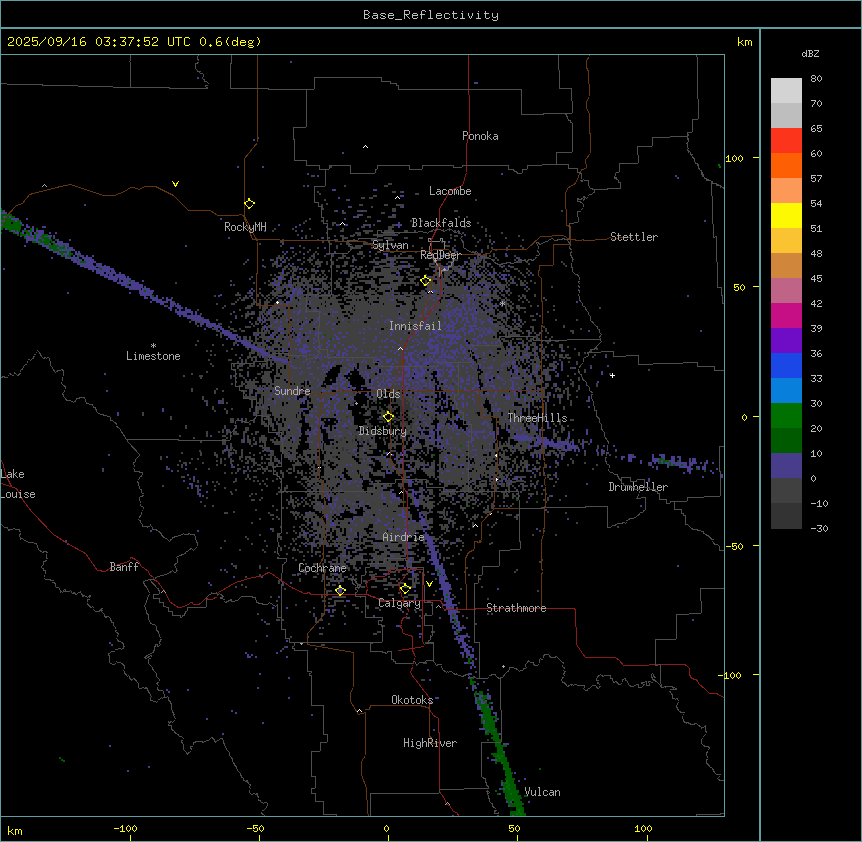Select the royal blue 36-33 dBZ legend swatch
862x842 pixels.
[x=786, y=365]
